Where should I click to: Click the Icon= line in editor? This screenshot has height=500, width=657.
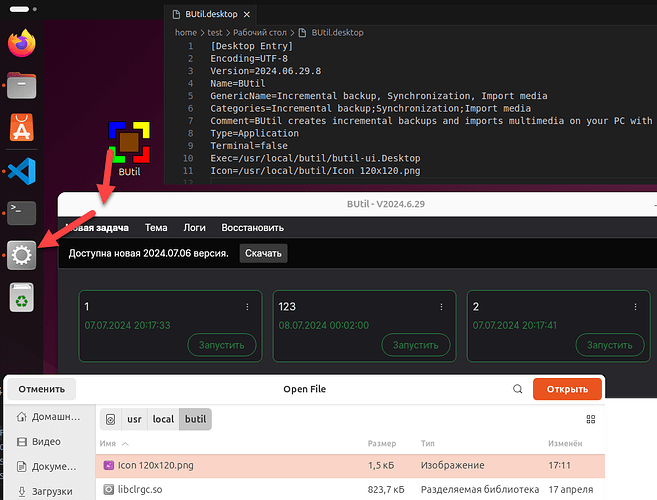point(315,171)
